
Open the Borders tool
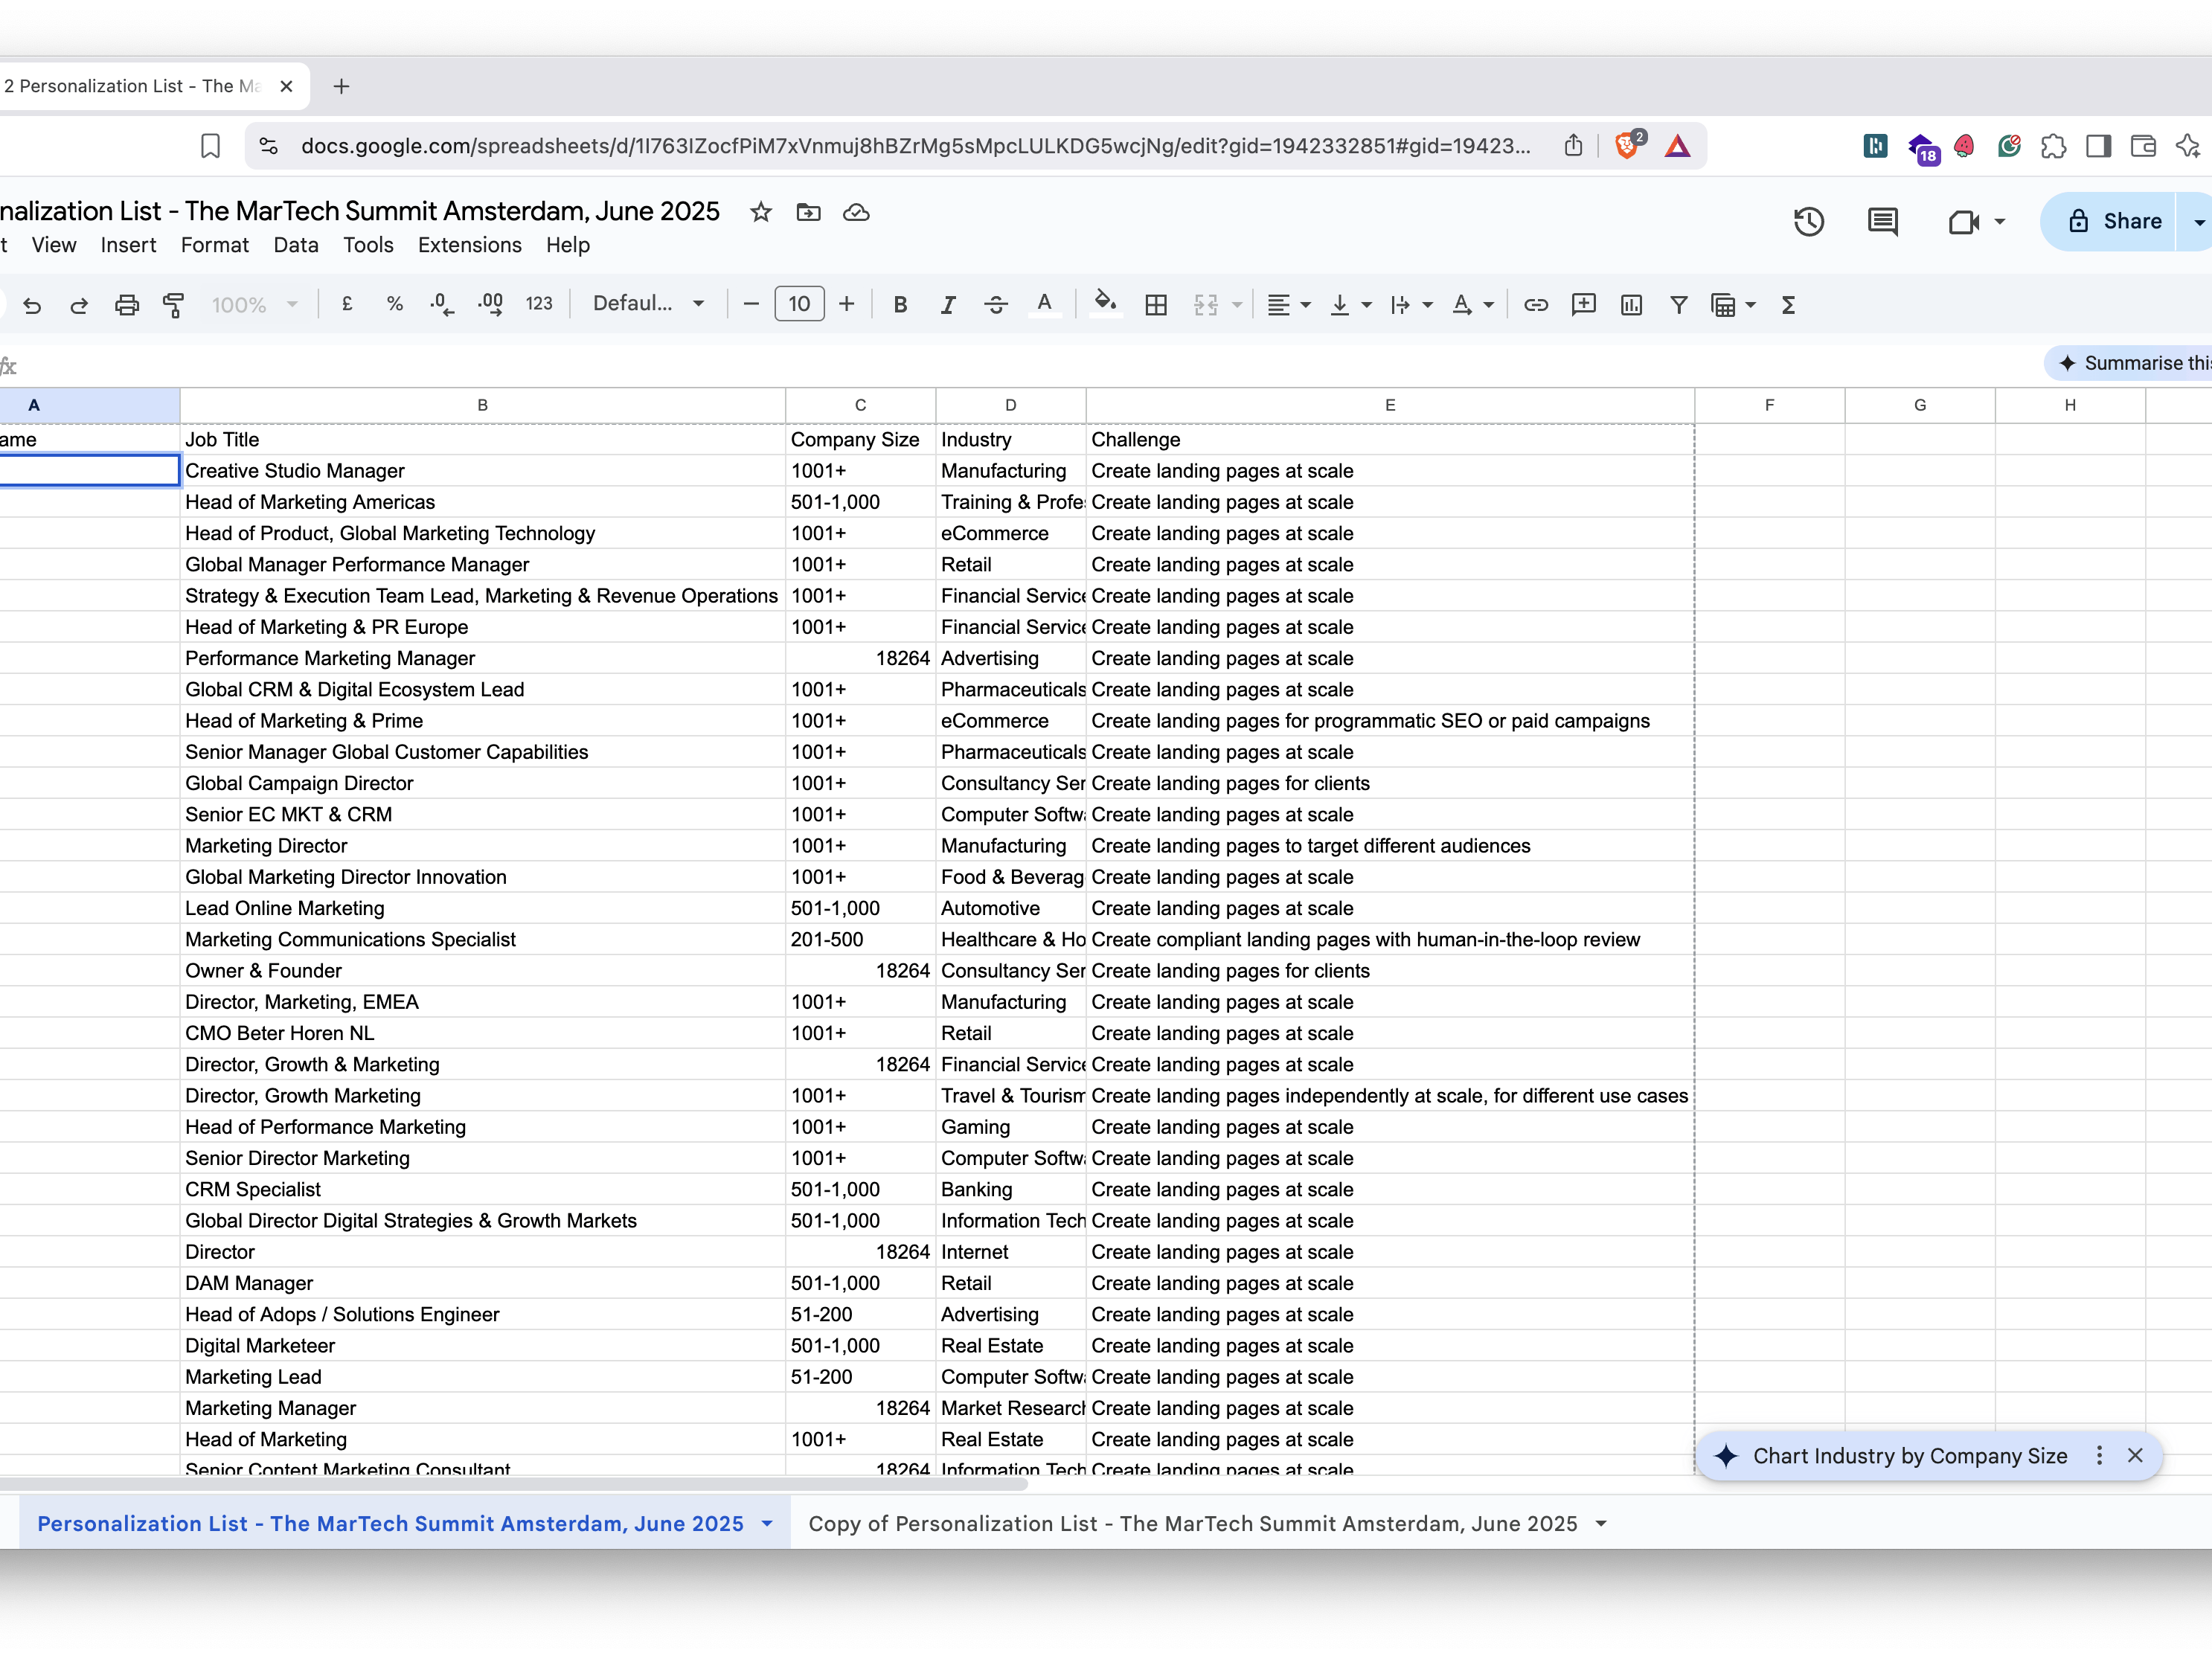1156,305
